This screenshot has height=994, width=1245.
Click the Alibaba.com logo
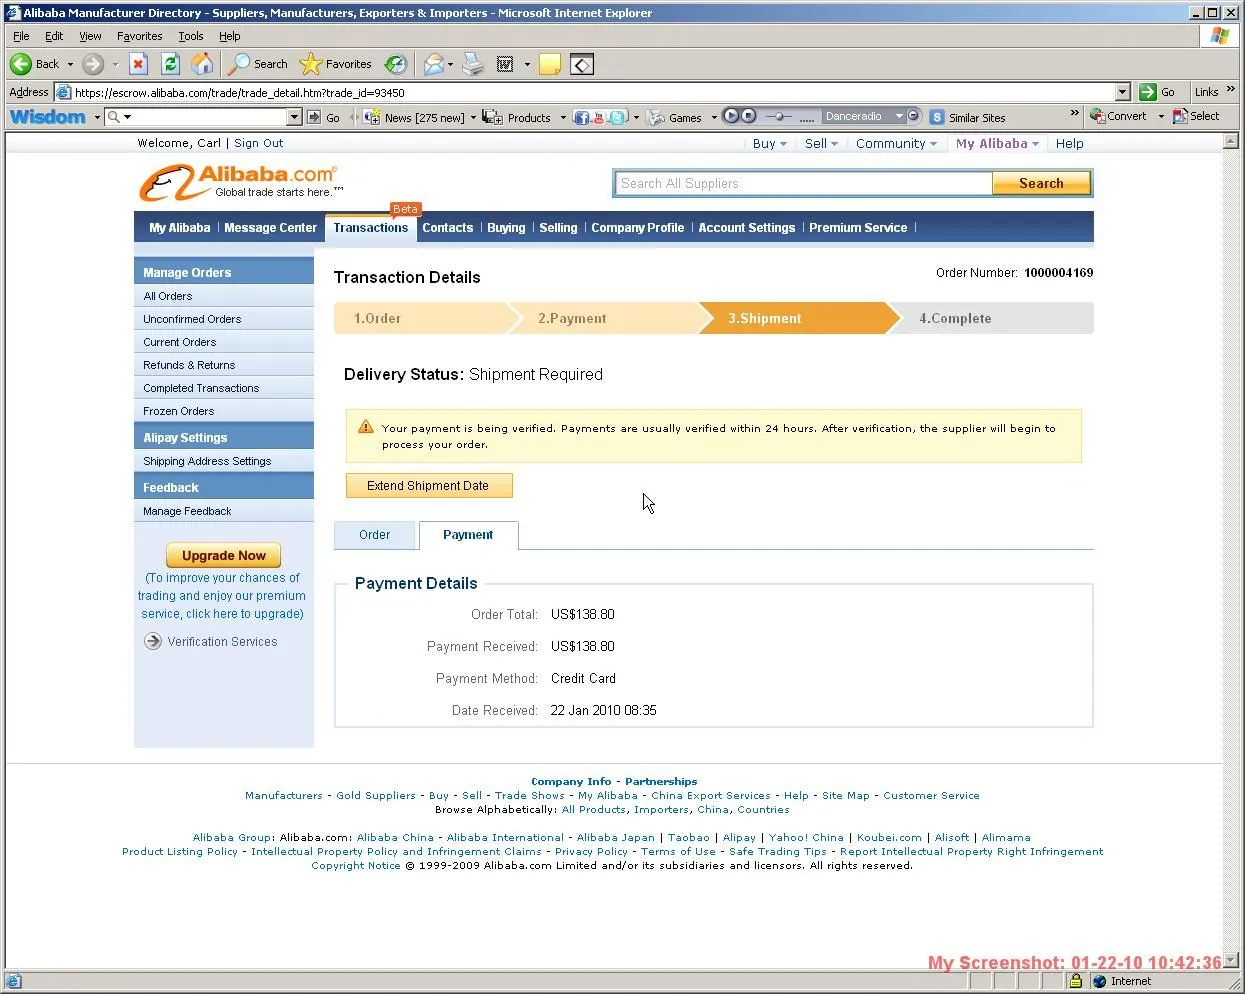point(240,182)
